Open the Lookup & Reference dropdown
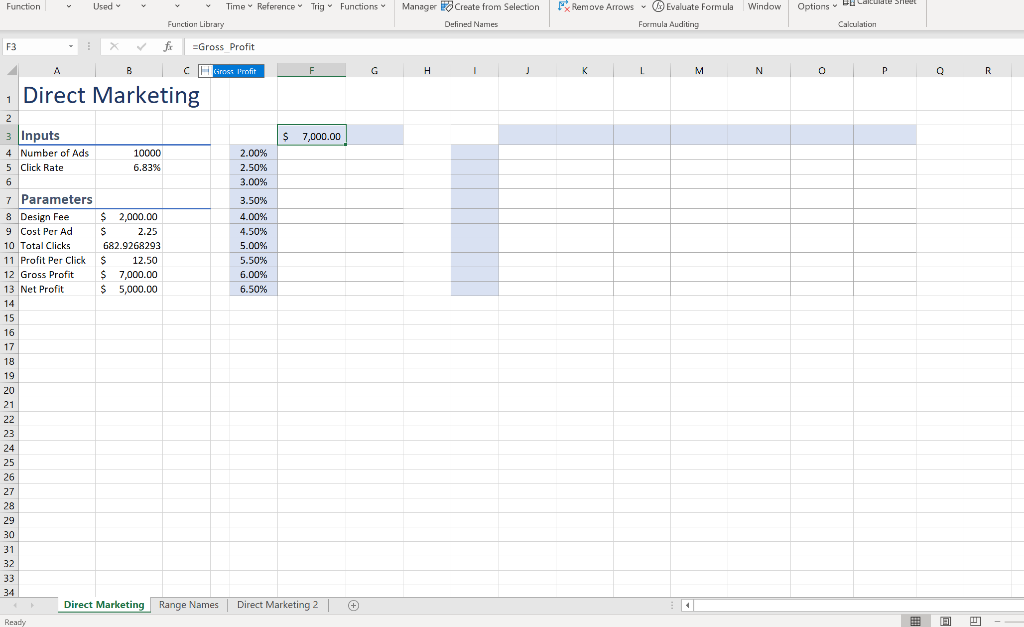This screenshot has width=1024, height=627. (x=300, y=7)
